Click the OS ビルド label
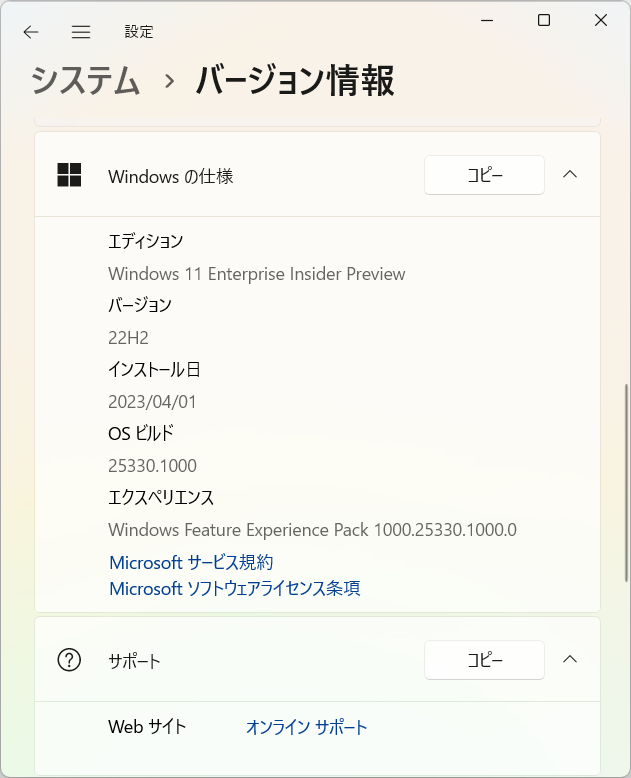 click(x=141, y=434)
